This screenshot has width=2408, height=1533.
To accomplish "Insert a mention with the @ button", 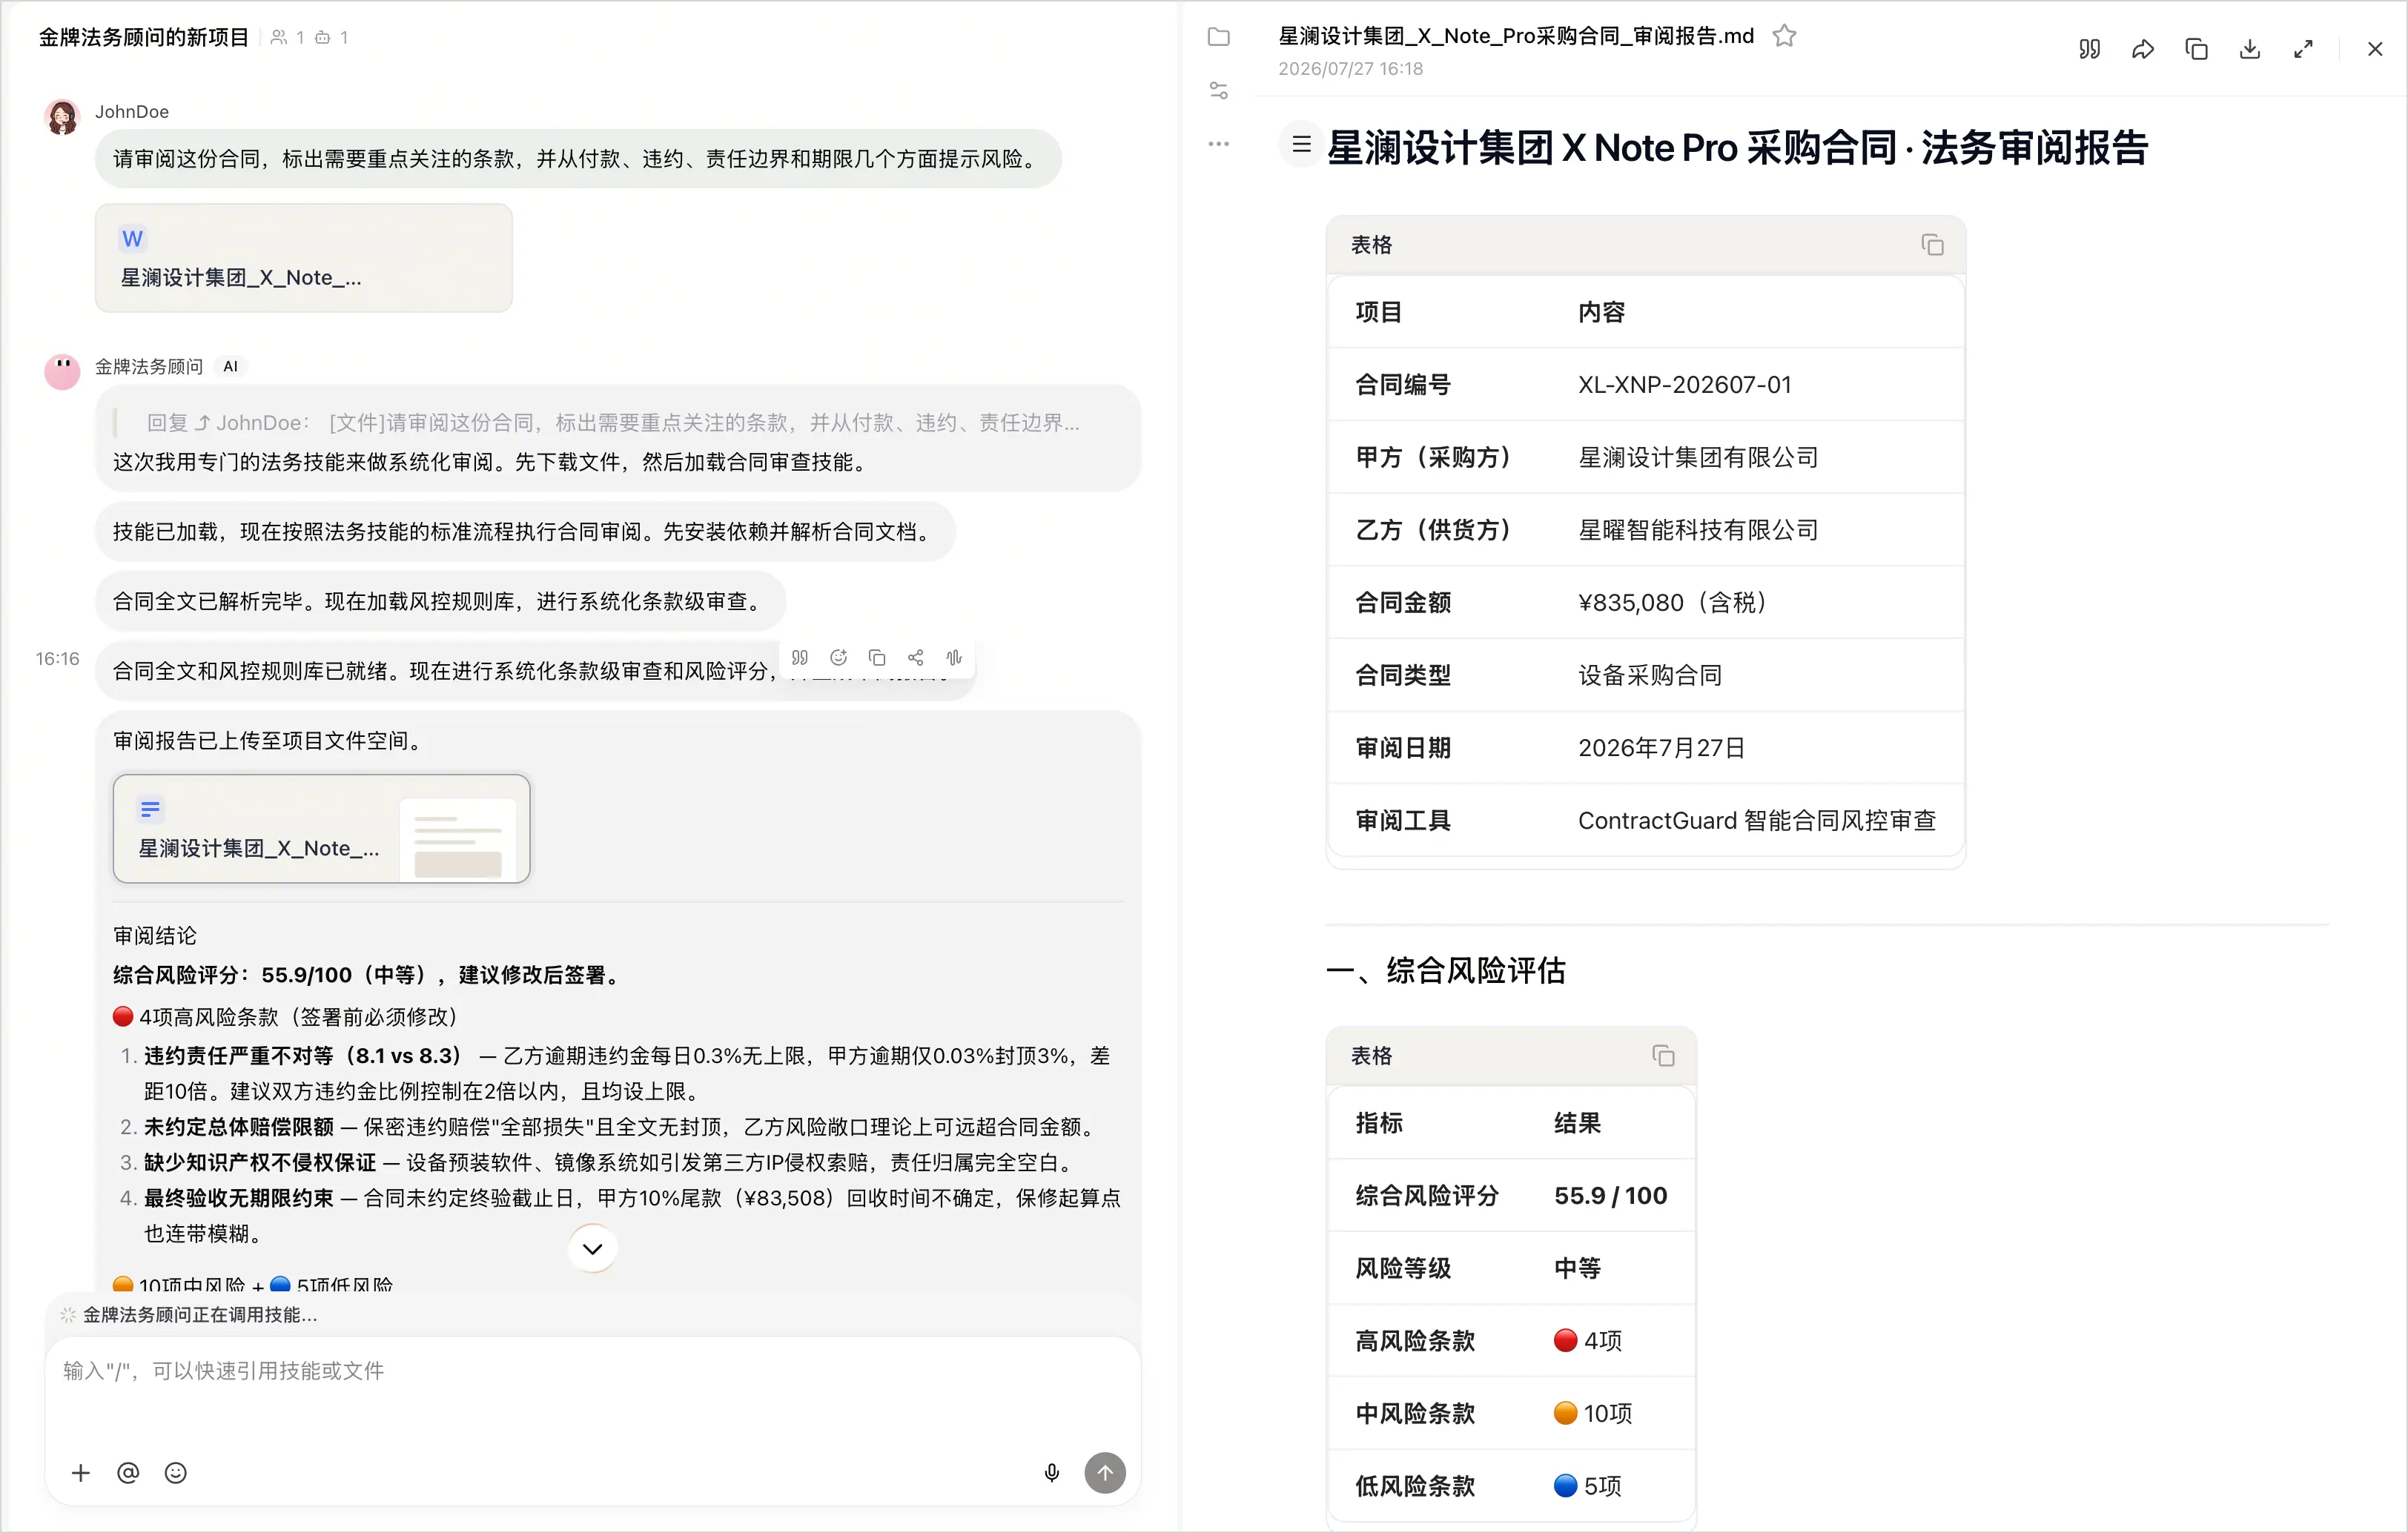I will point(128,1472).
